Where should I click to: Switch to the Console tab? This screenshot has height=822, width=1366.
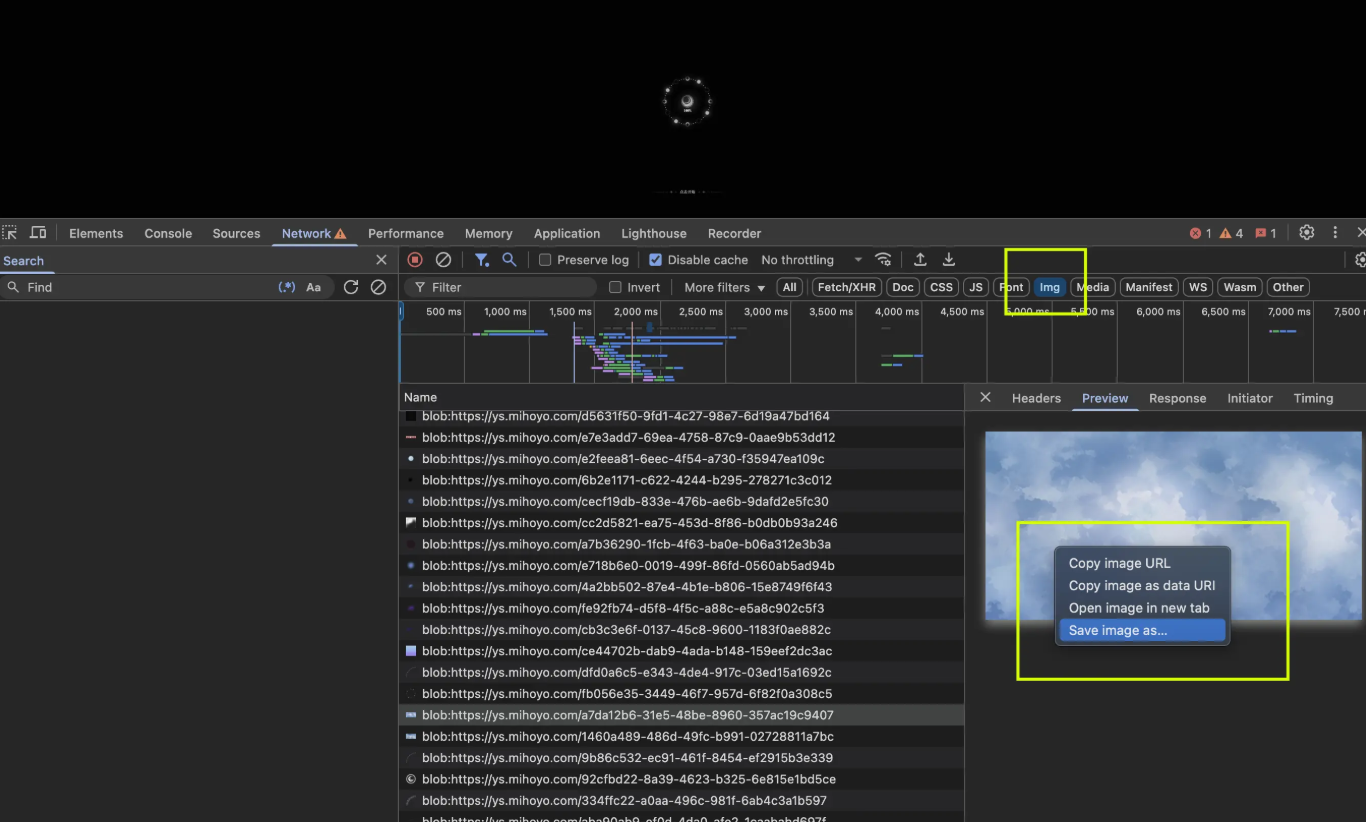[x=168, y=233]
